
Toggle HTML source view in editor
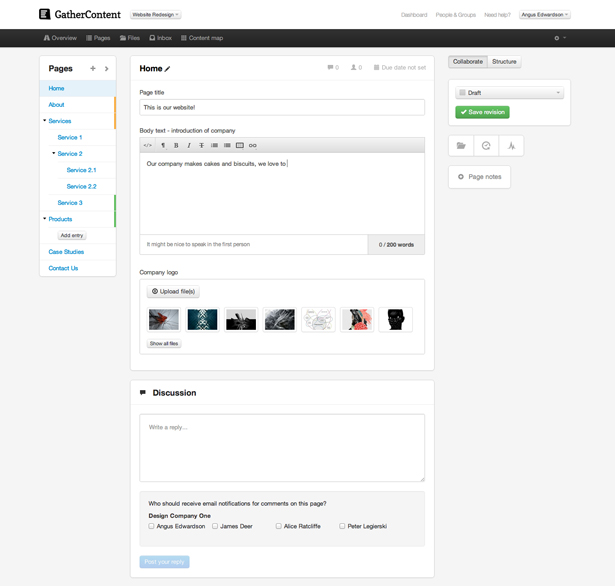point(148,145)
